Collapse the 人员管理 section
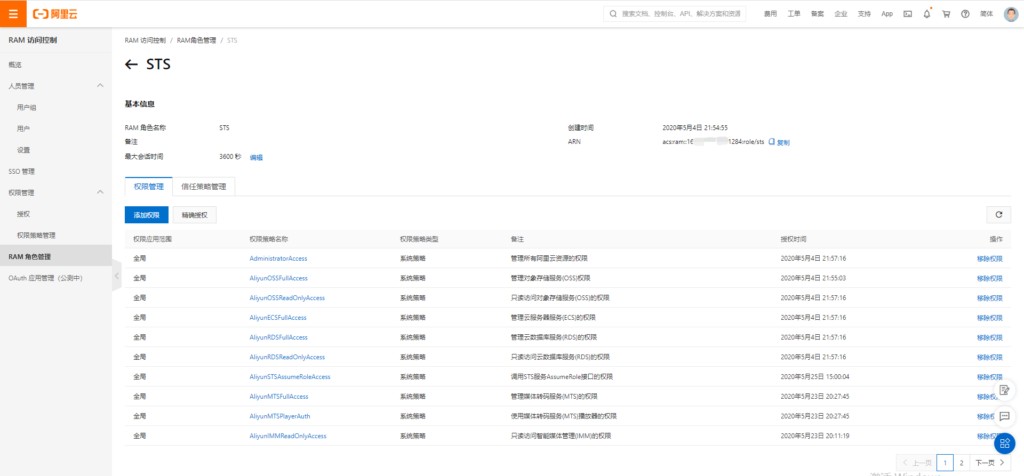1024x476 pixels. click(x=100, y=86)
